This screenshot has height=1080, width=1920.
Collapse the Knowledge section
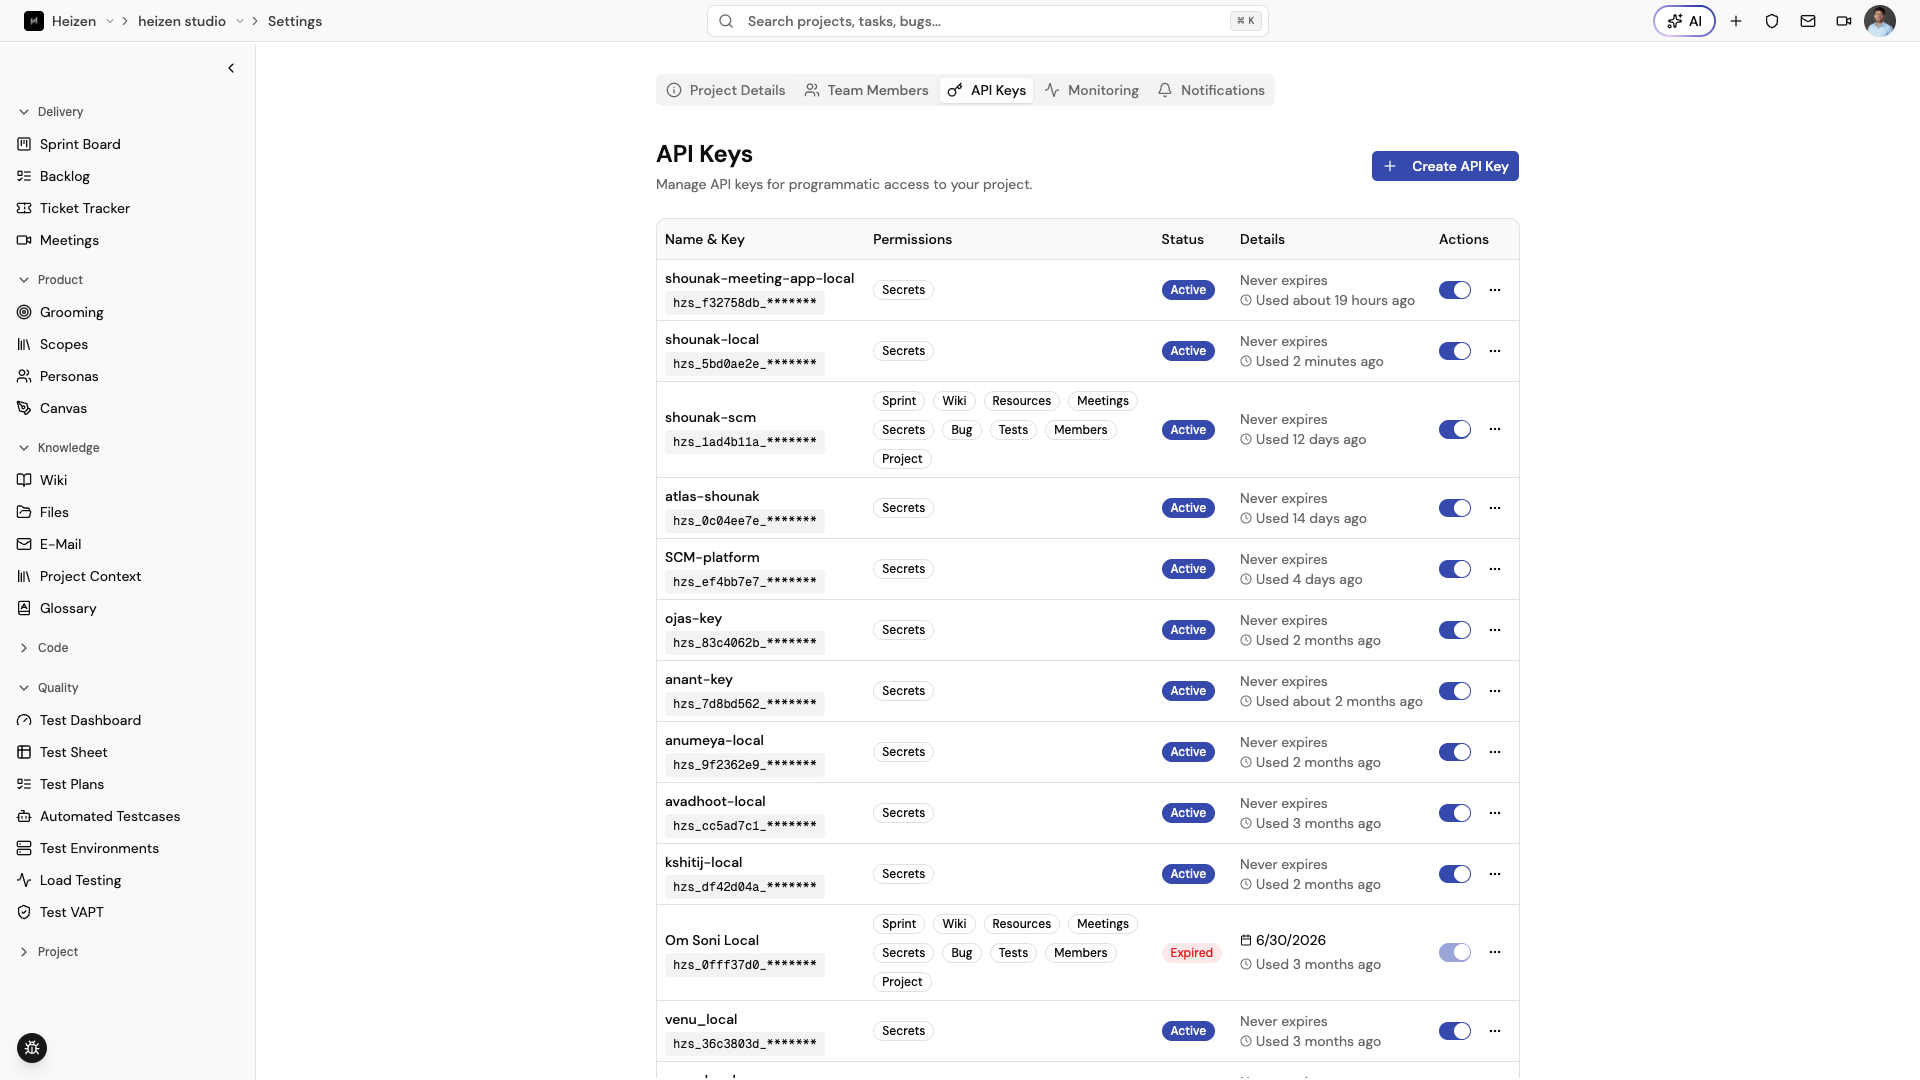coord(59,448)
